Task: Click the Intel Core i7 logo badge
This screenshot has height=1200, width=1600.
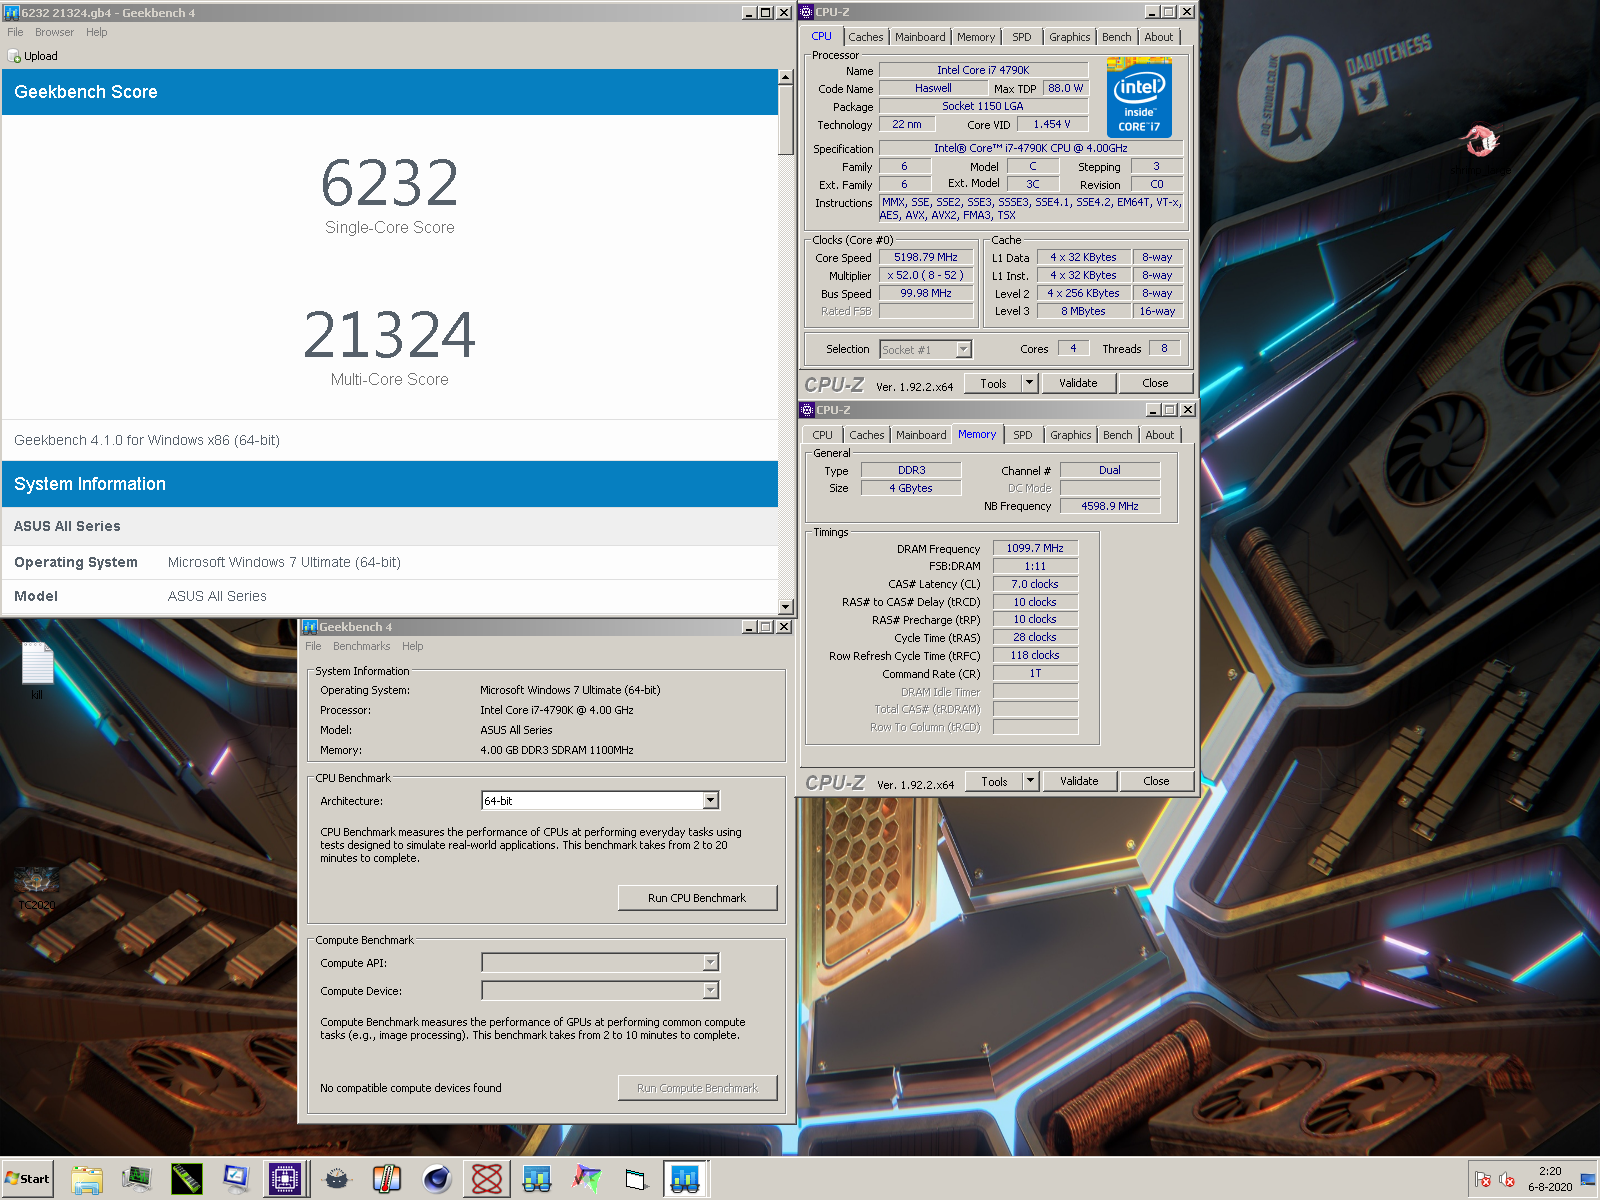Action: [1139, 98]
